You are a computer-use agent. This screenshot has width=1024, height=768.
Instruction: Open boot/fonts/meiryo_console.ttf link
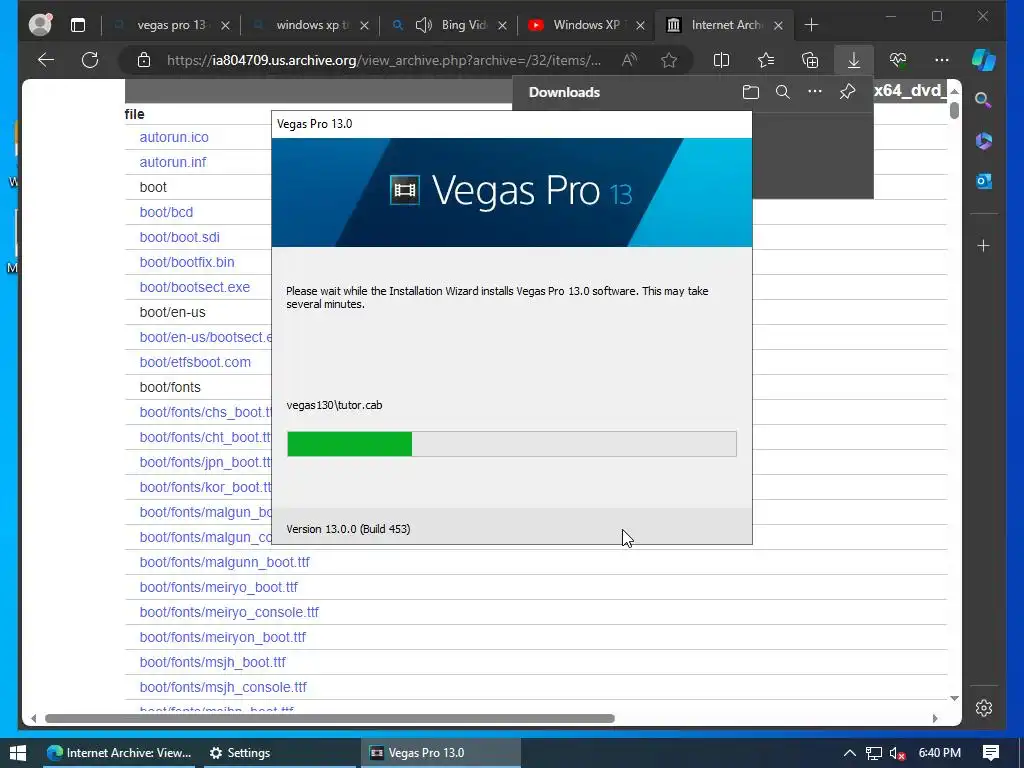coord(229,612)
